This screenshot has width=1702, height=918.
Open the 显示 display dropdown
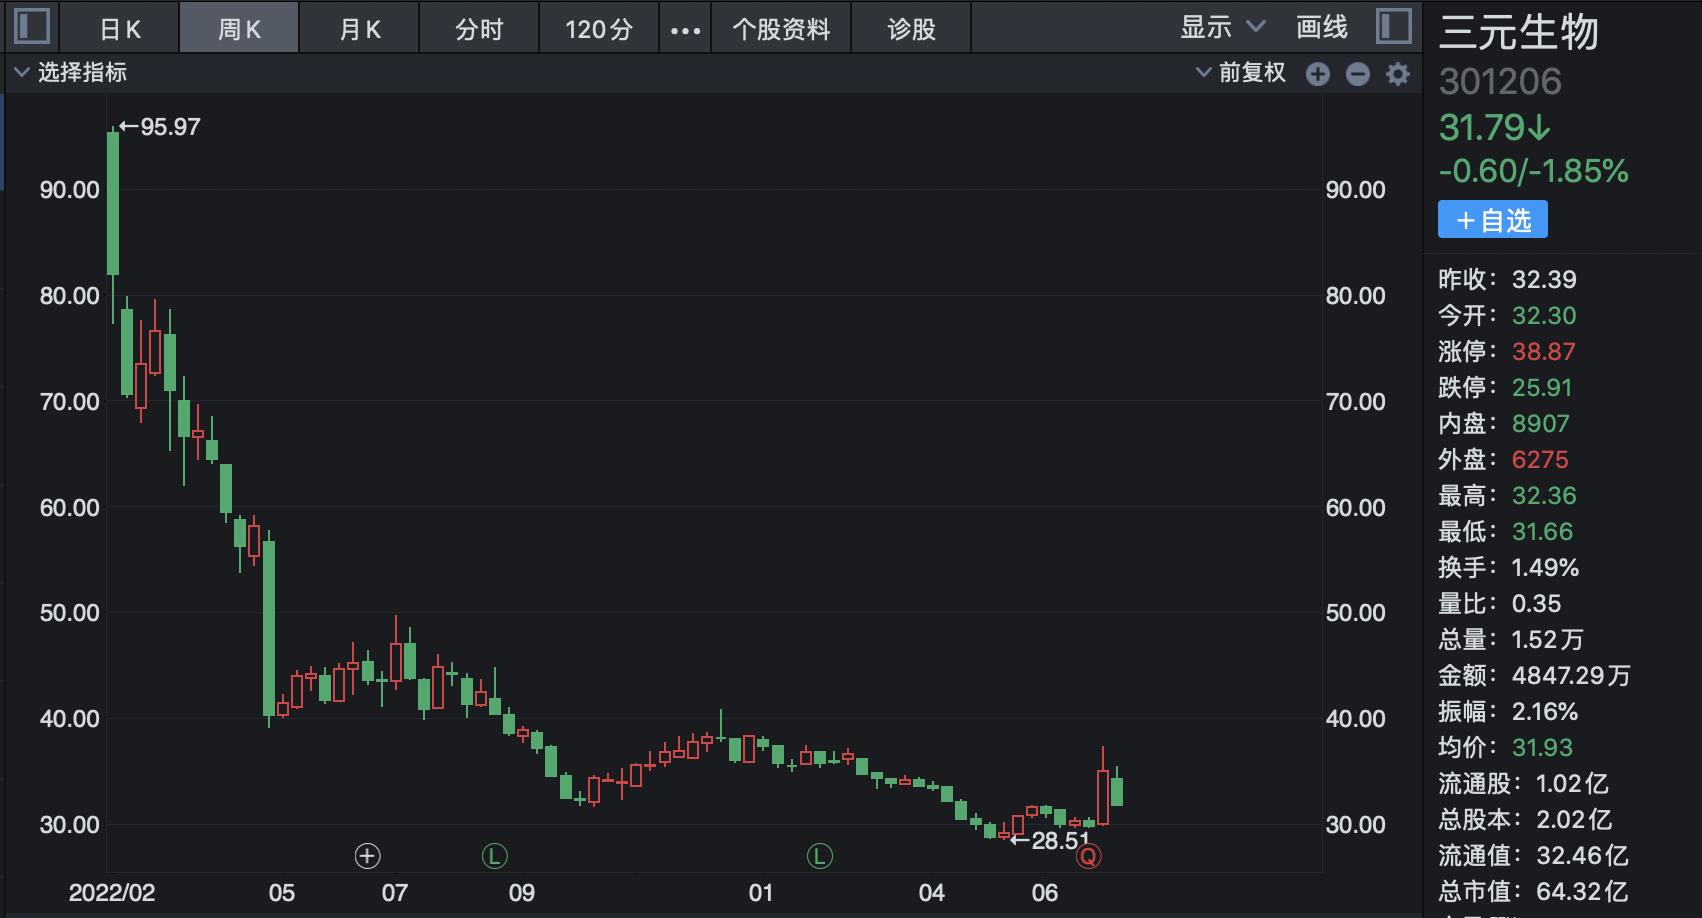(1211, 28)
